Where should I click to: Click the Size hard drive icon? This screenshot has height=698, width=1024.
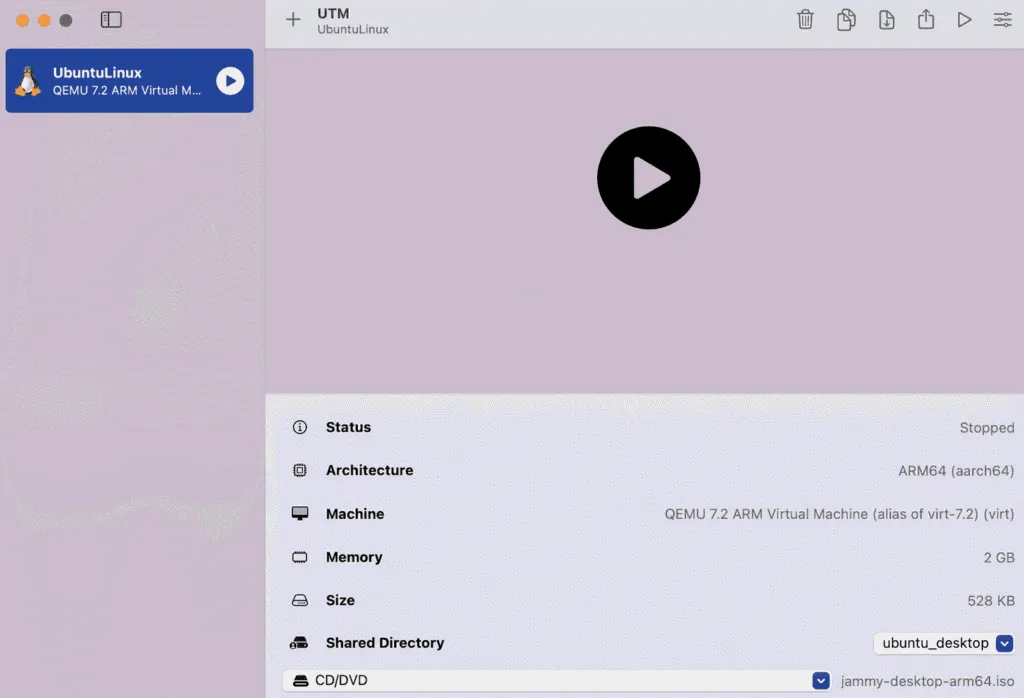click(x=300, y=601)
